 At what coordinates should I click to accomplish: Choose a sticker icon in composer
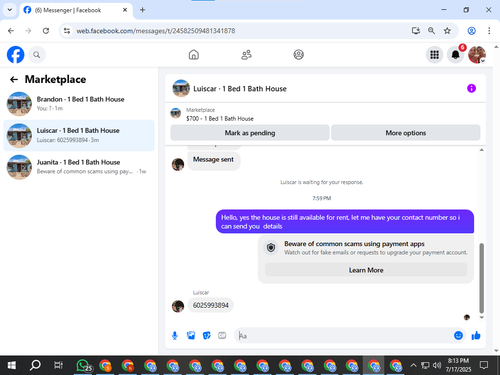207,336
